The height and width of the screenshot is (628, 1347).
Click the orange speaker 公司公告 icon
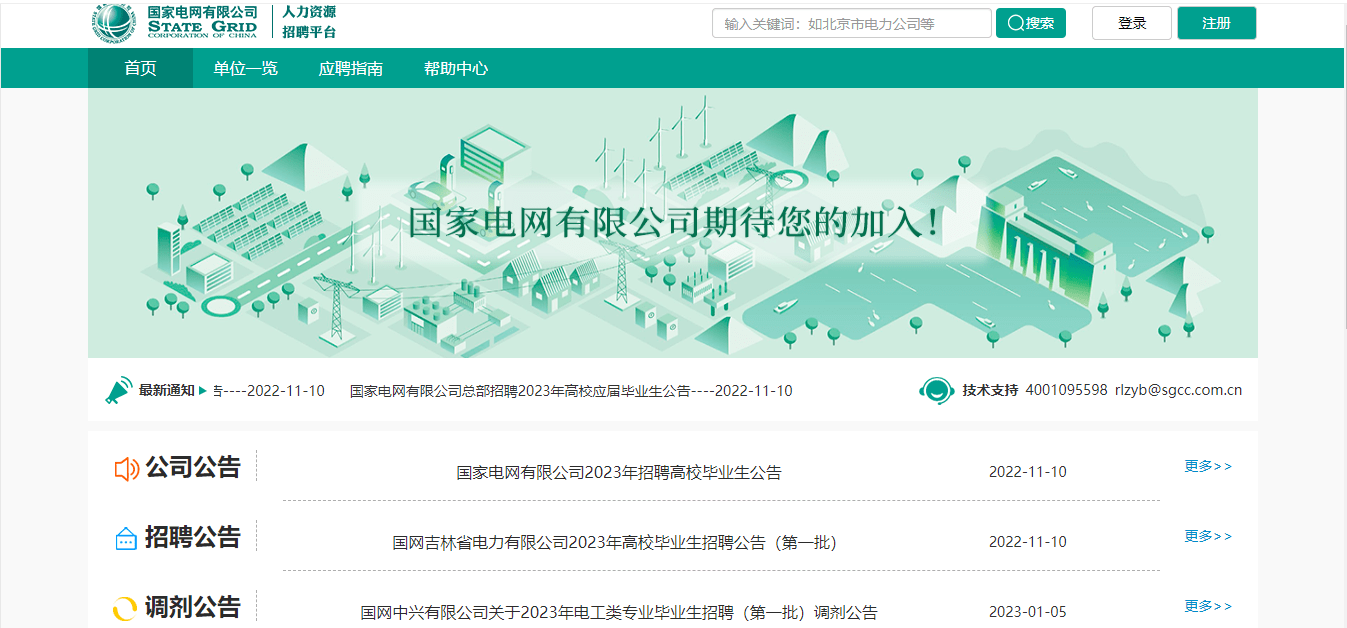(x=126, y=469)
